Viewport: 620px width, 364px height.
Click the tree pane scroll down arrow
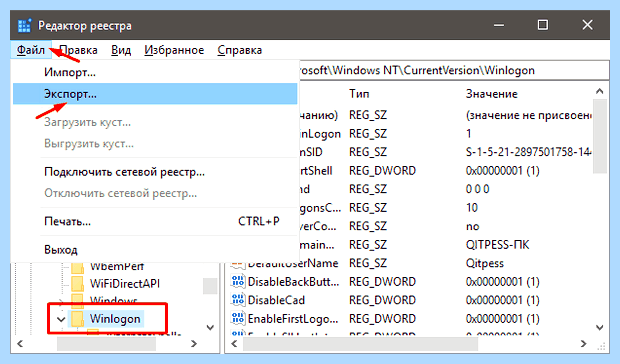210,327
